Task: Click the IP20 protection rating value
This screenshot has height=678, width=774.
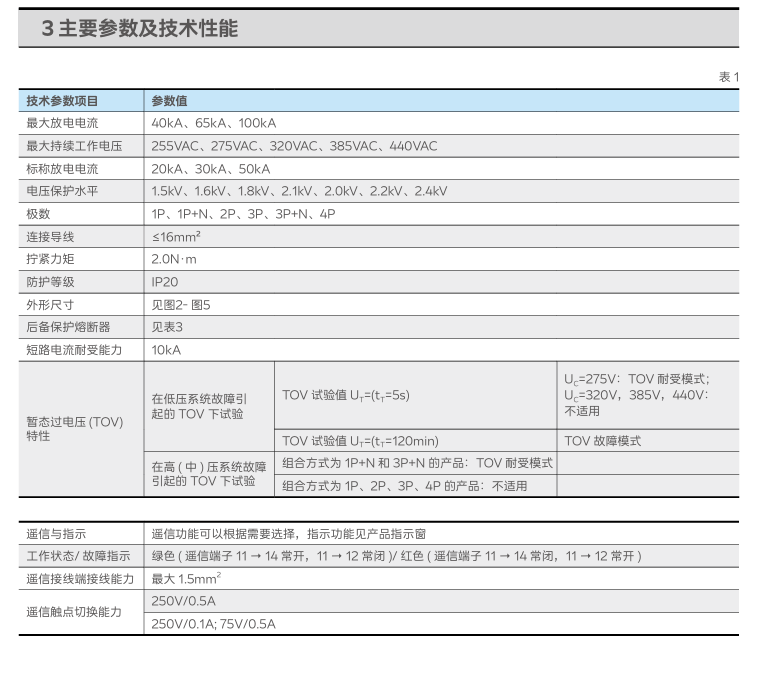Action: click(165, 282)
